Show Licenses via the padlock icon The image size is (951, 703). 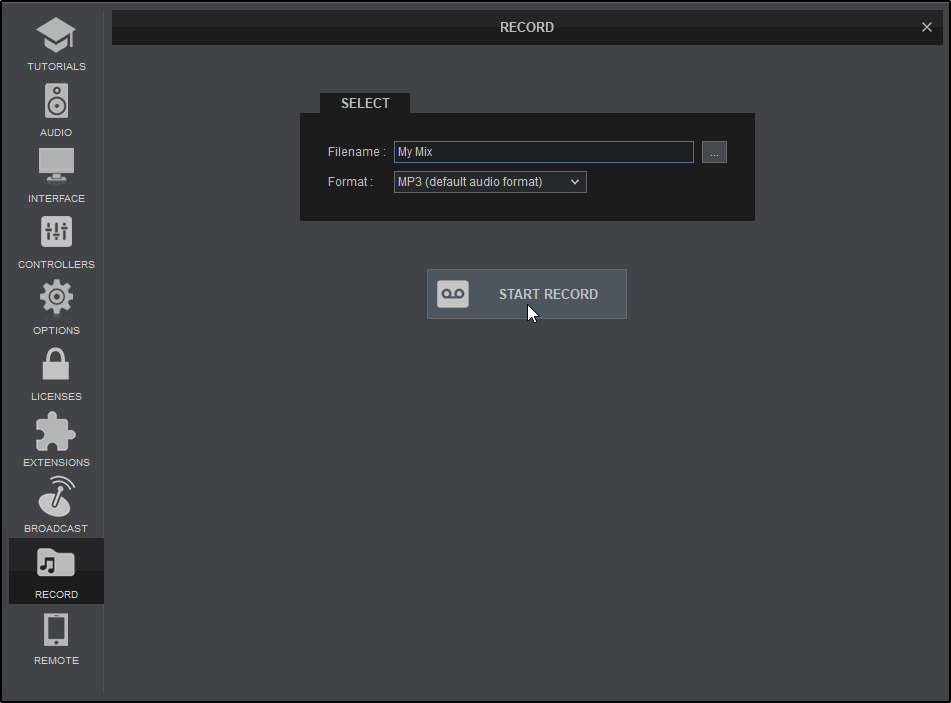click(56, 364)
